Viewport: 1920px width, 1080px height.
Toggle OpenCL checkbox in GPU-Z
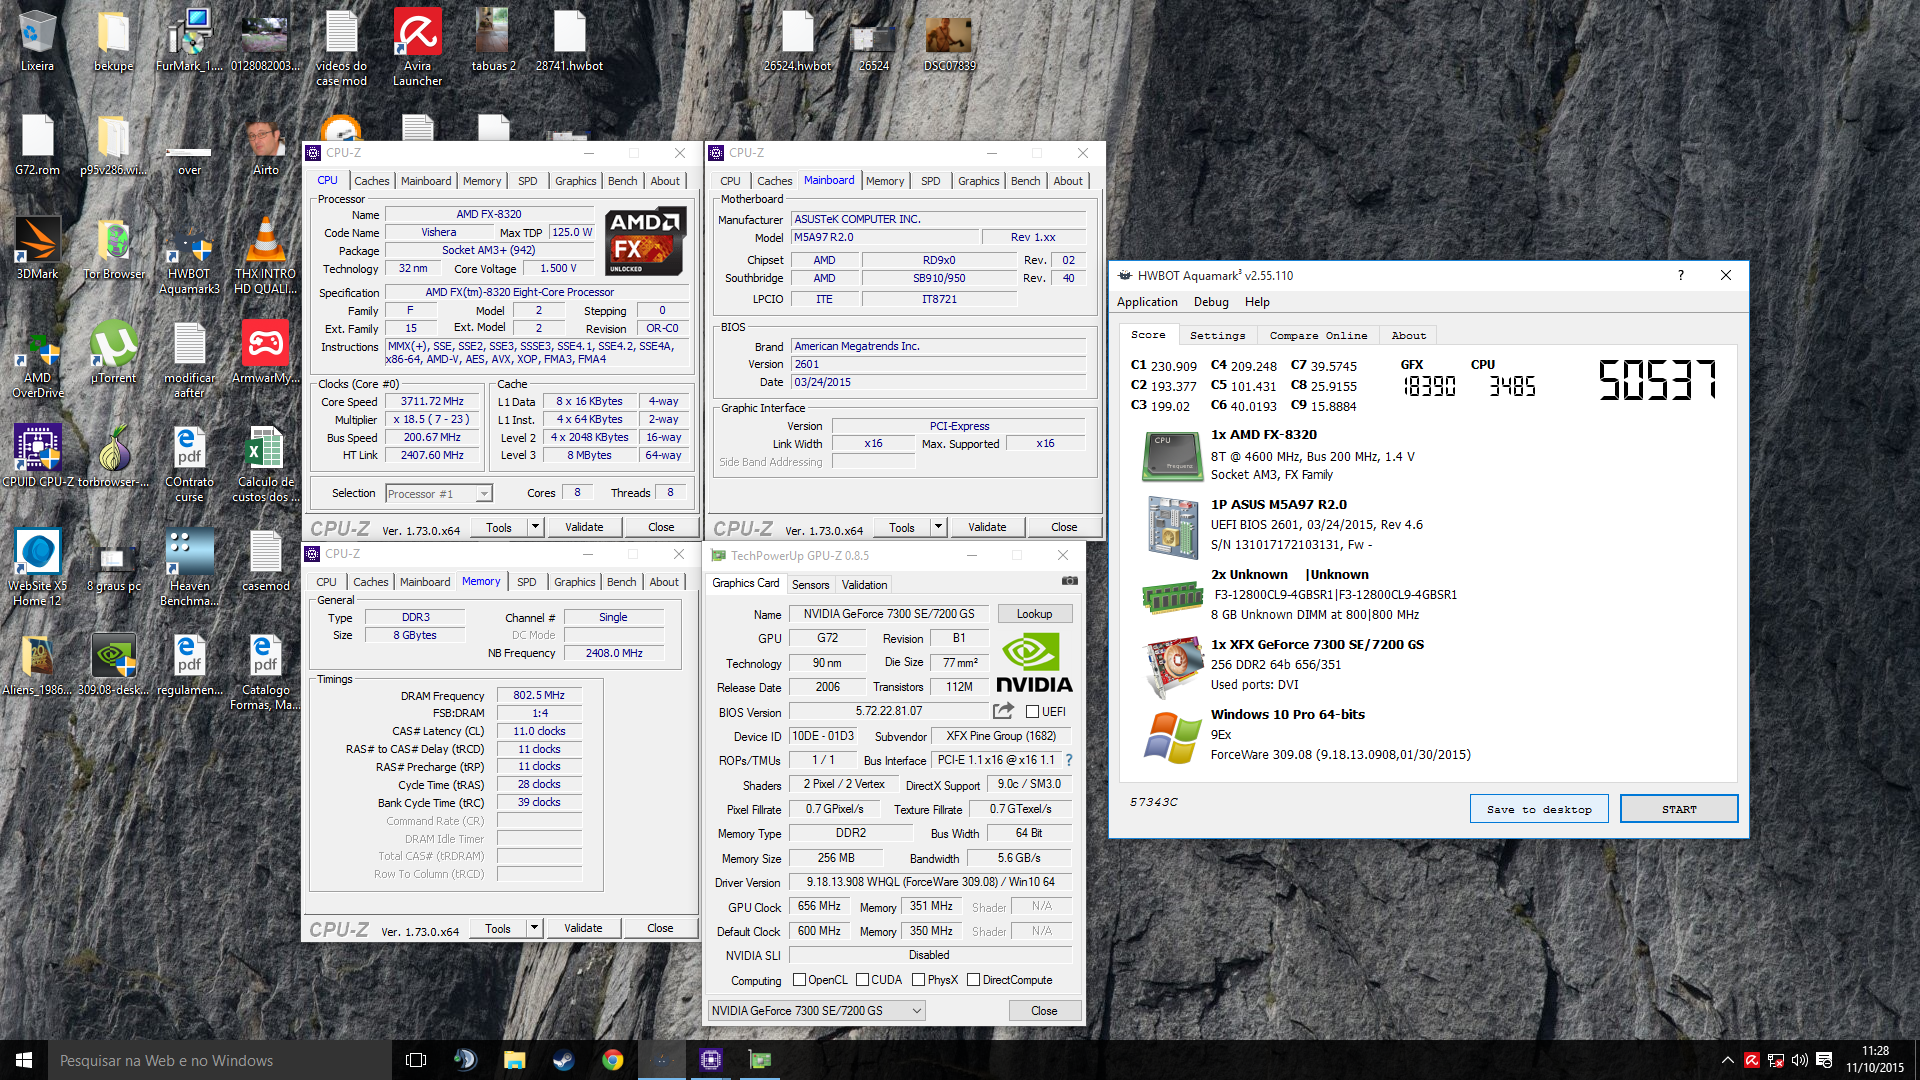[799, 980]
